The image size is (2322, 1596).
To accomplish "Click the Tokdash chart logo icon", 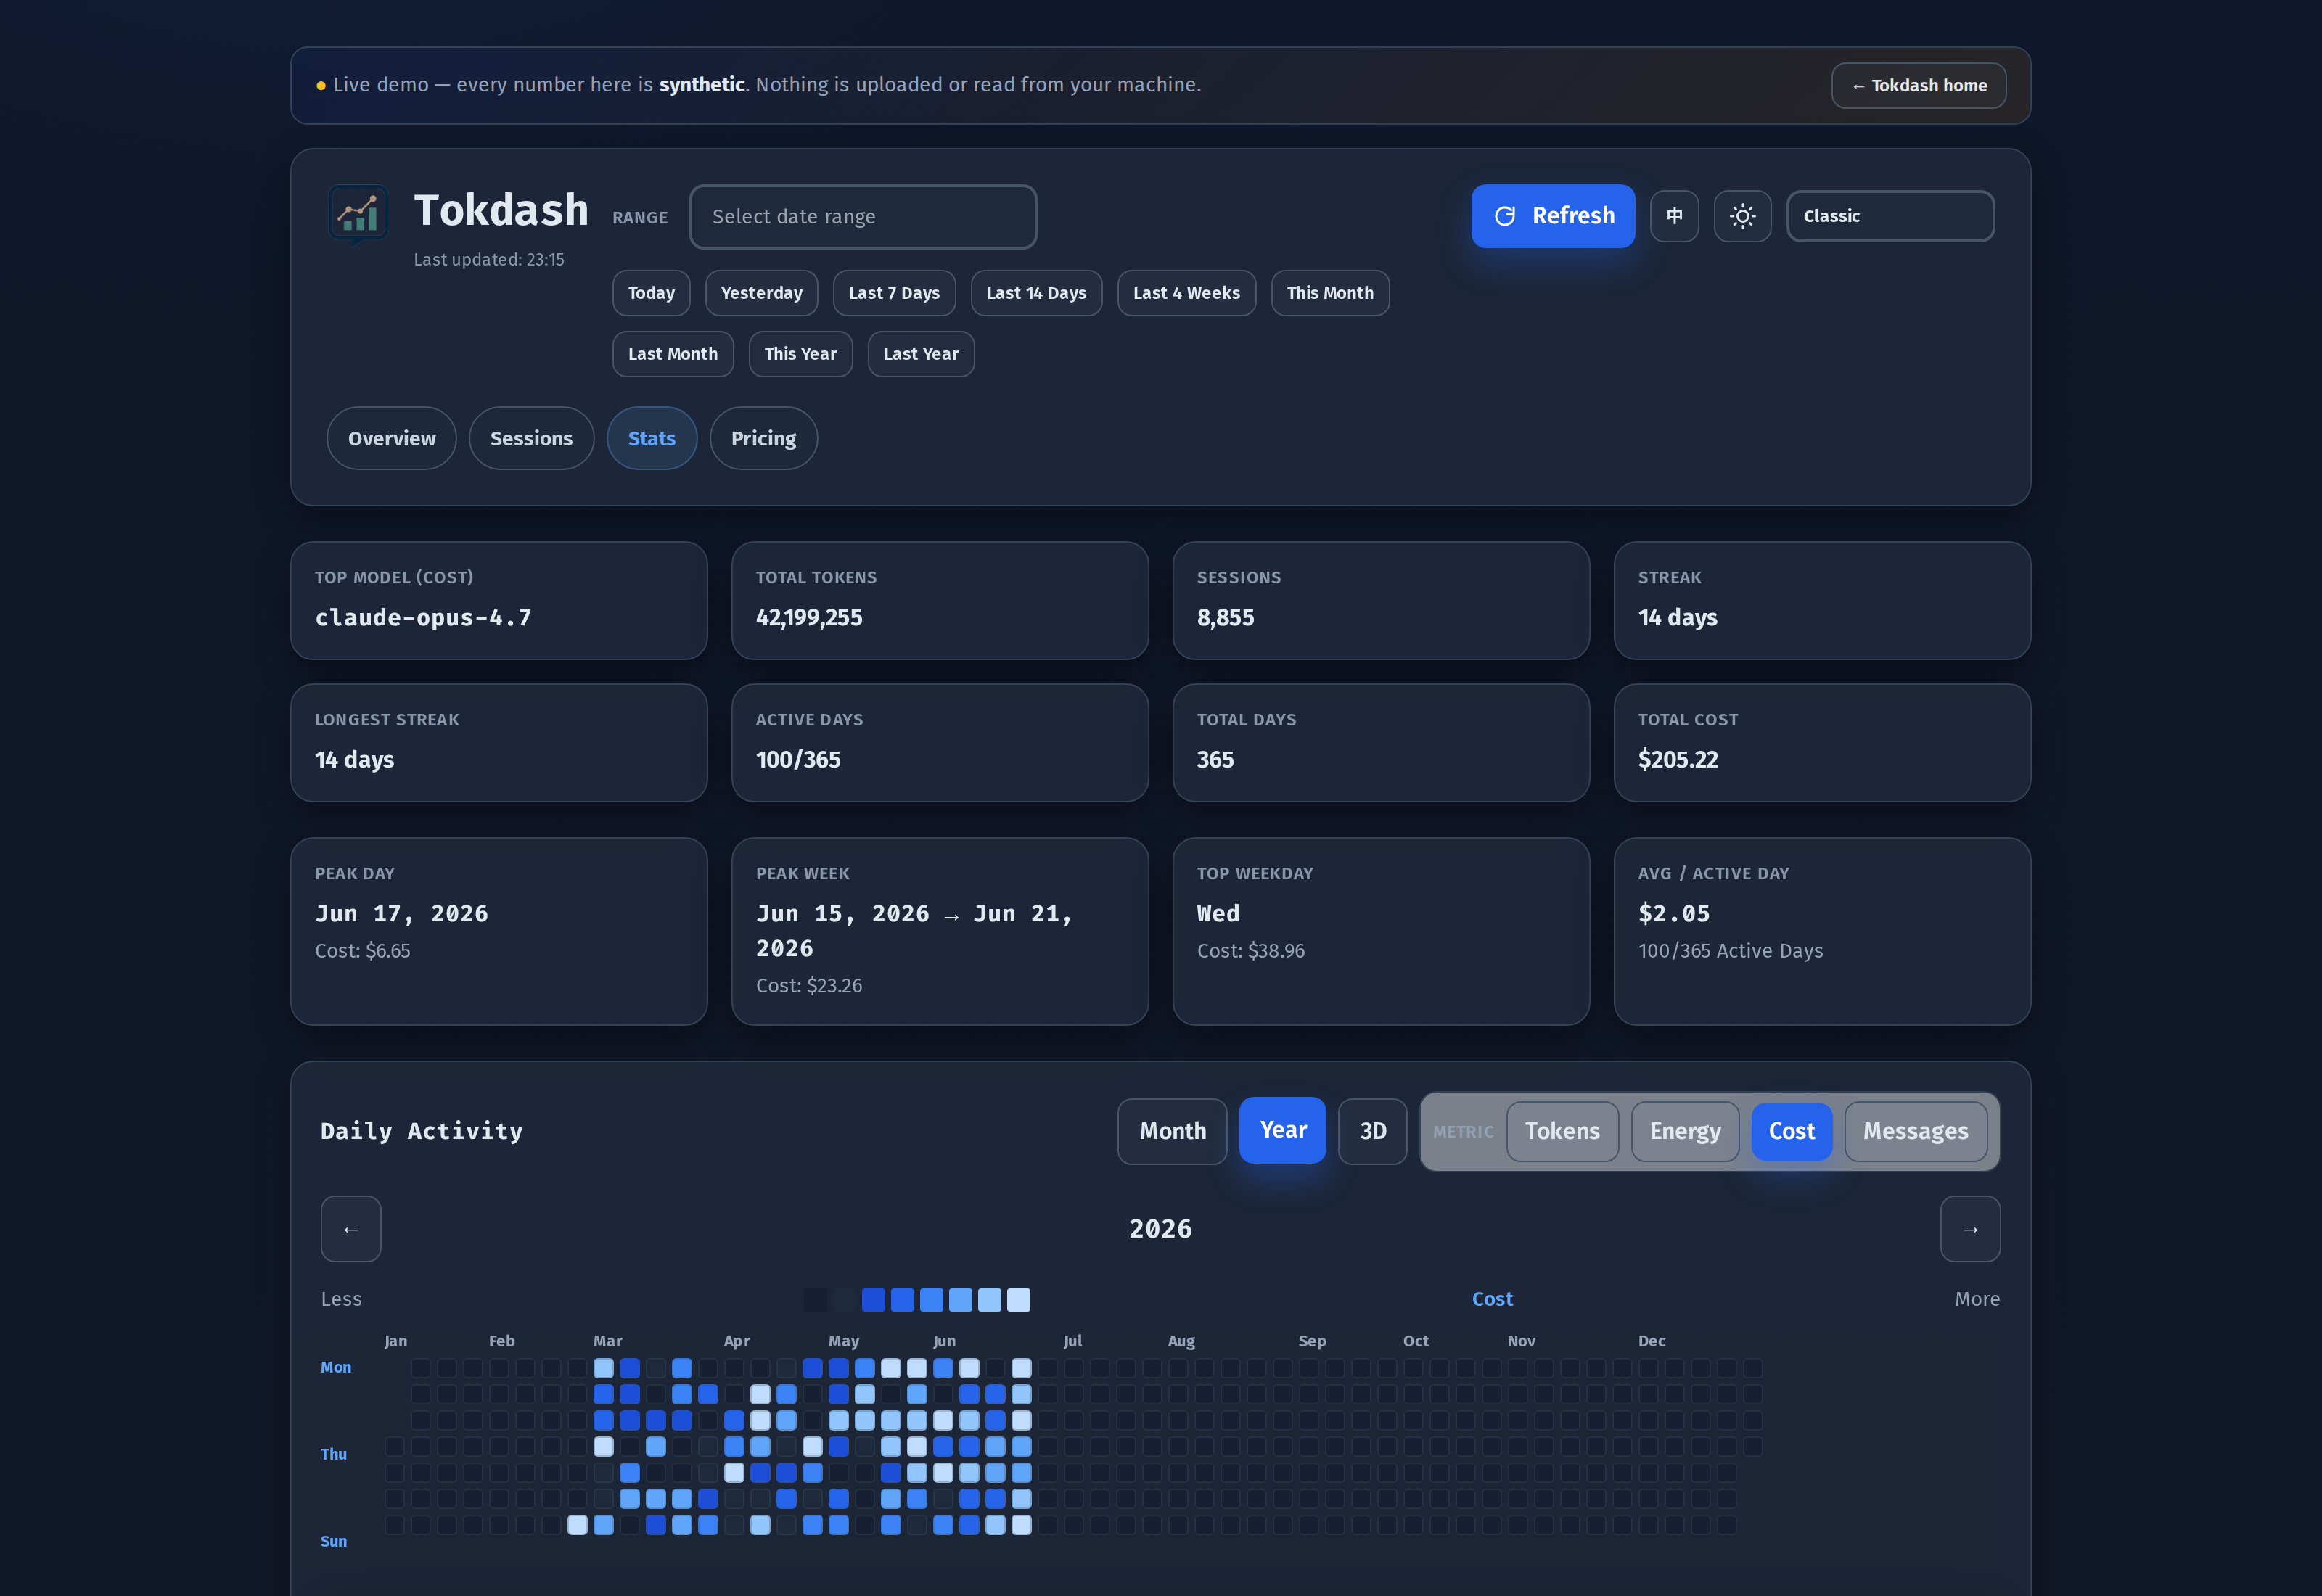I will 358,215.
